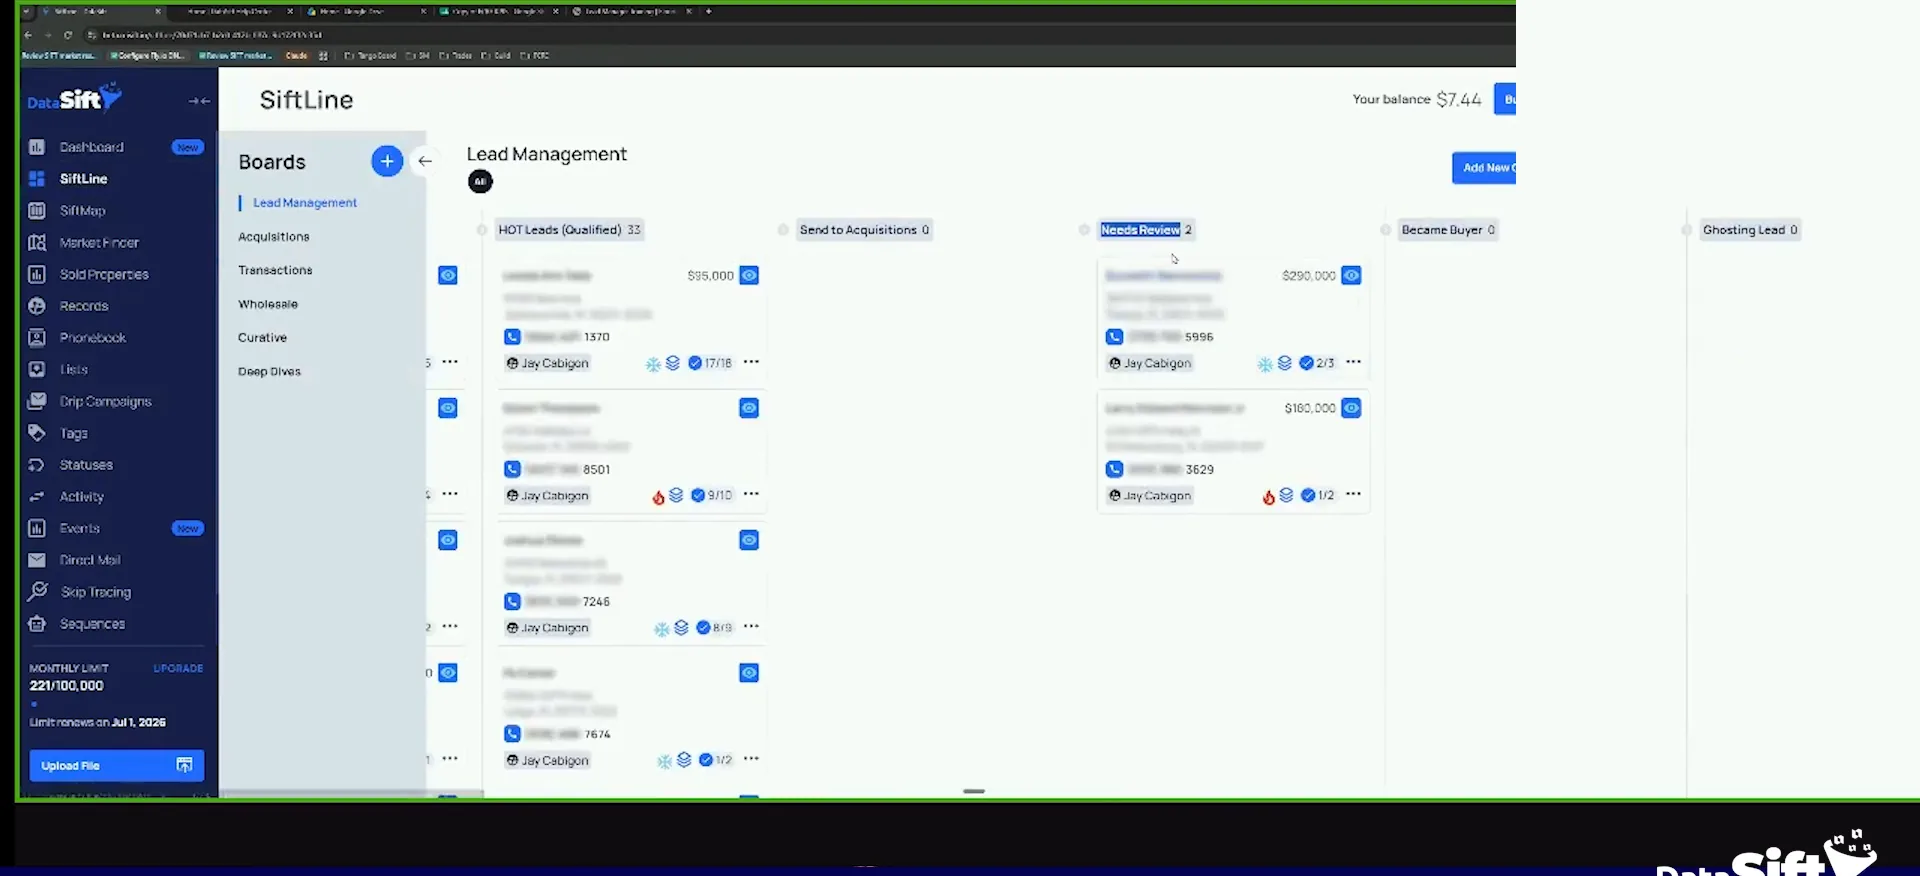
Task: Click the UPGRADE link for monthly limit
Action: click(178, 668)
